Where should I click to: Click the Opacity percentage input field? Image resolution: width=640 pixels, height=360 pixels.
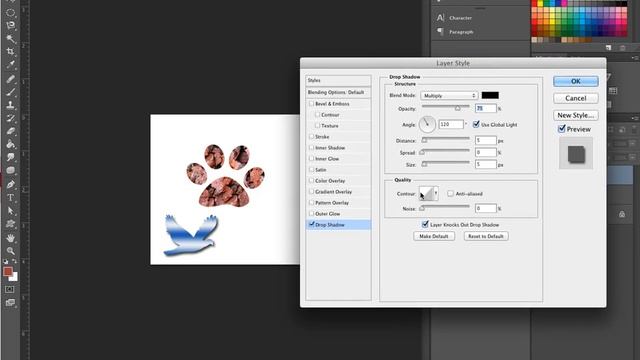pyautogui.click(x=486, y=108)
